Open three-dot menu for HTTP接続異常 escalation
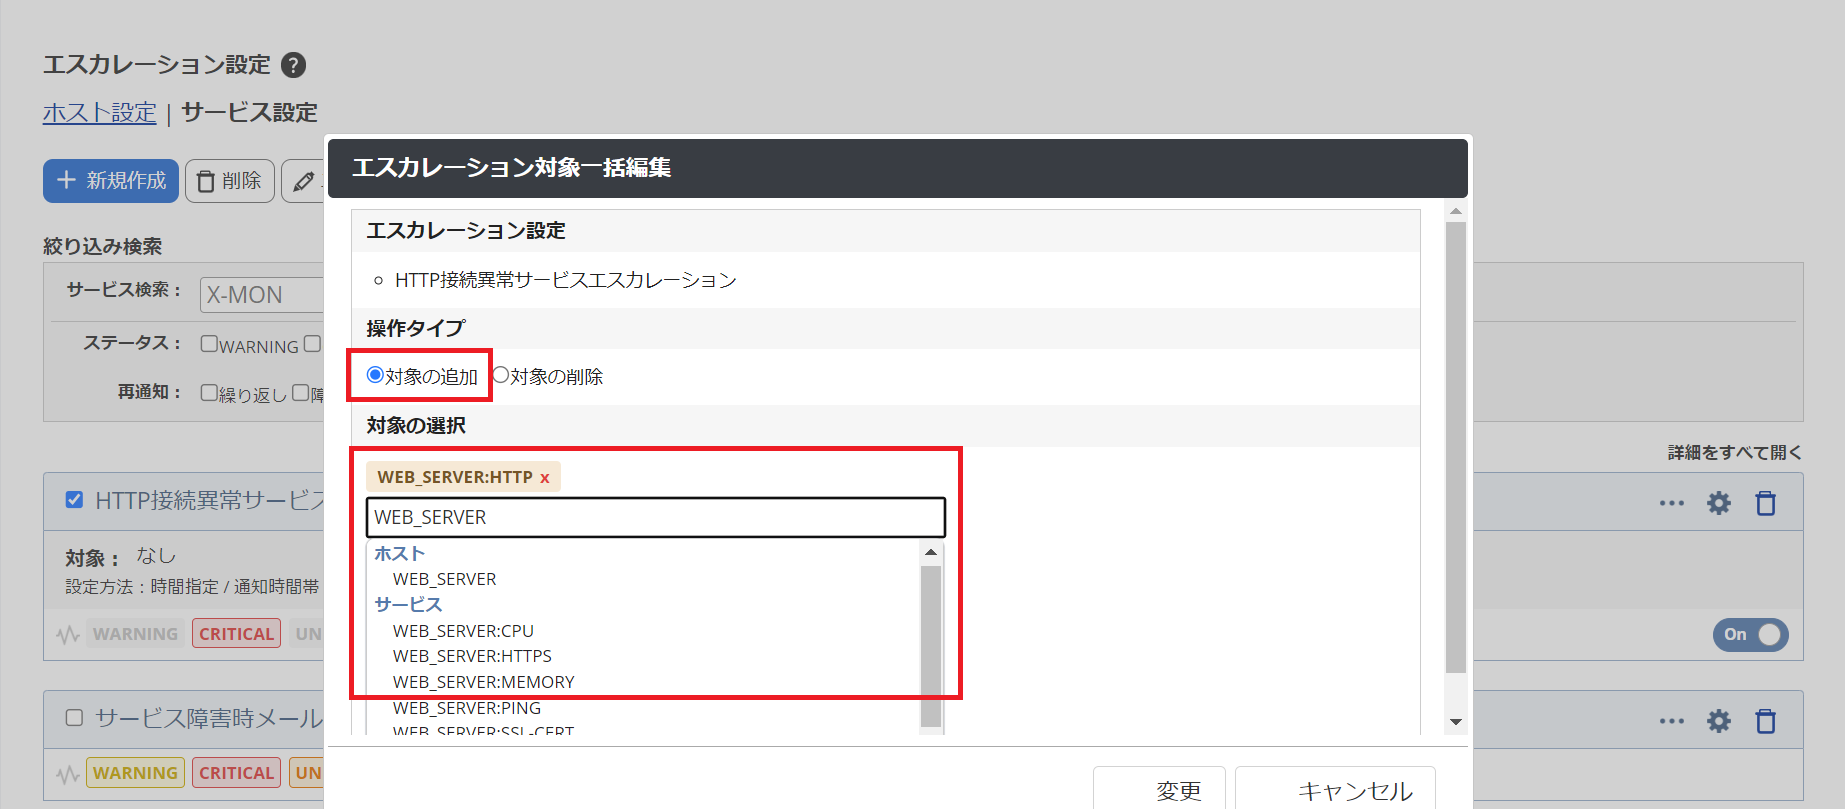Screen dimensions: 1845x809 1671,503
